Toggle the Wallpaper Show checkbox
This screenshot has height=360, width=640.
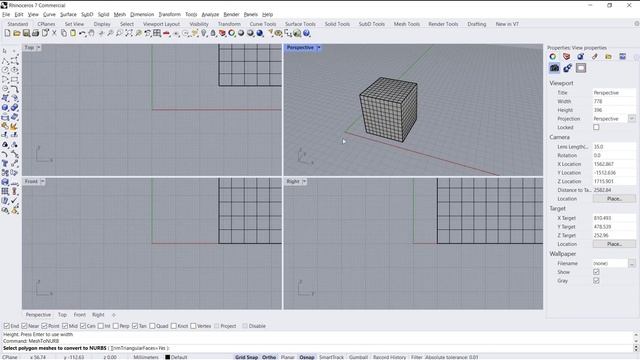click(596, 272)
